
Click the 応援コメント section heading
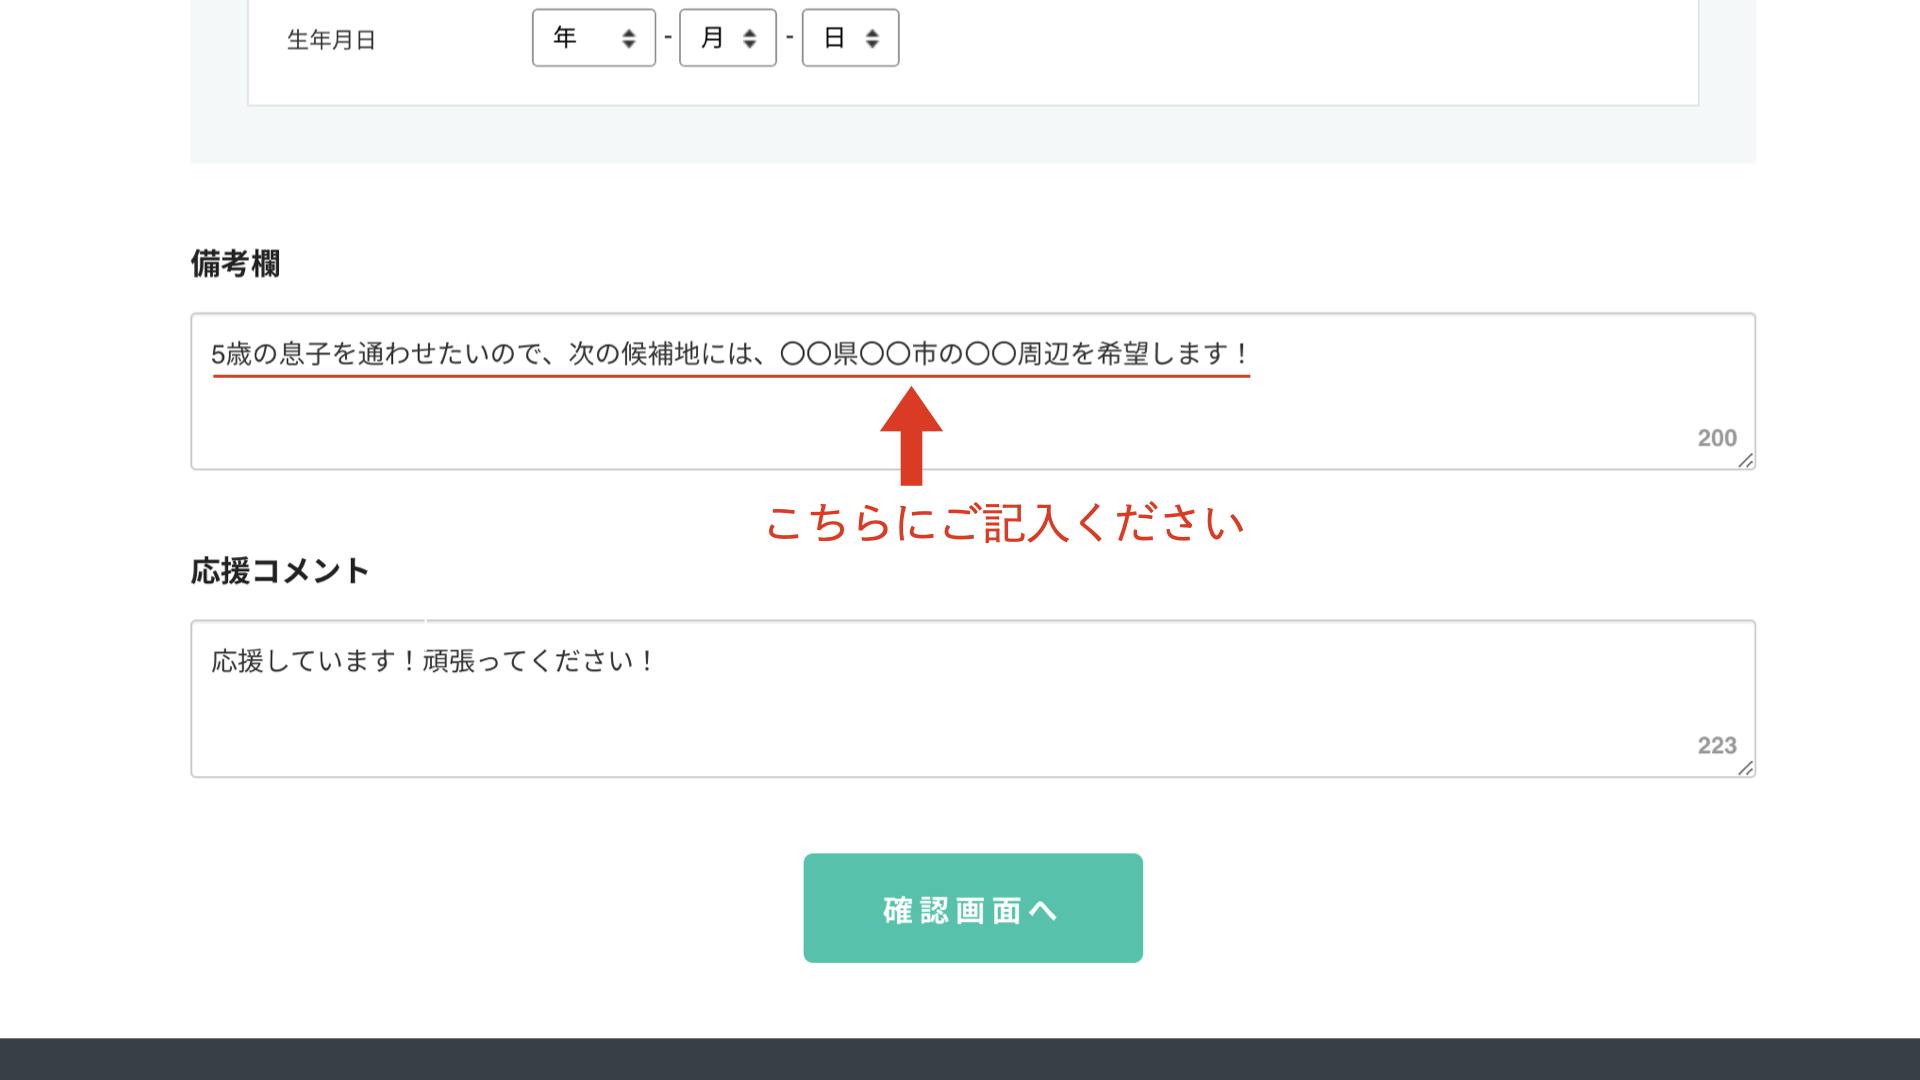click(280, 571)
